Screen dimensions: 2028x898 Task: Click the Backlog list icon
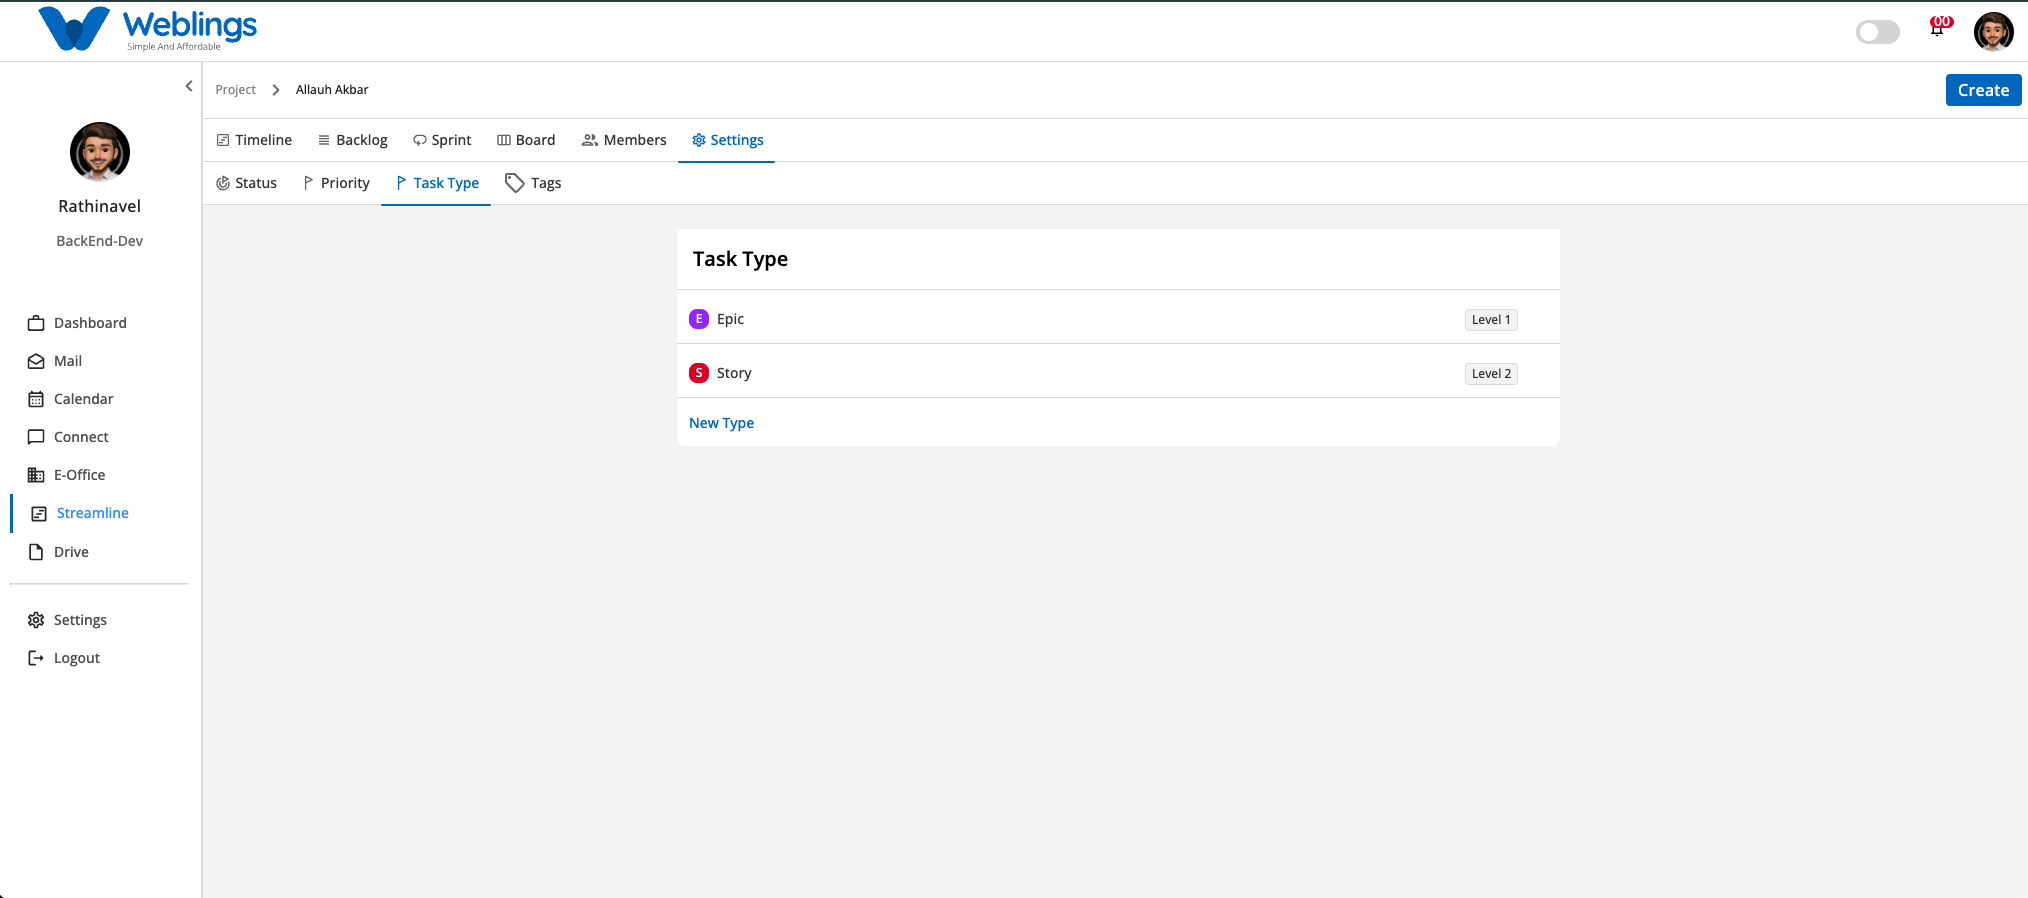tap(324, 140)
